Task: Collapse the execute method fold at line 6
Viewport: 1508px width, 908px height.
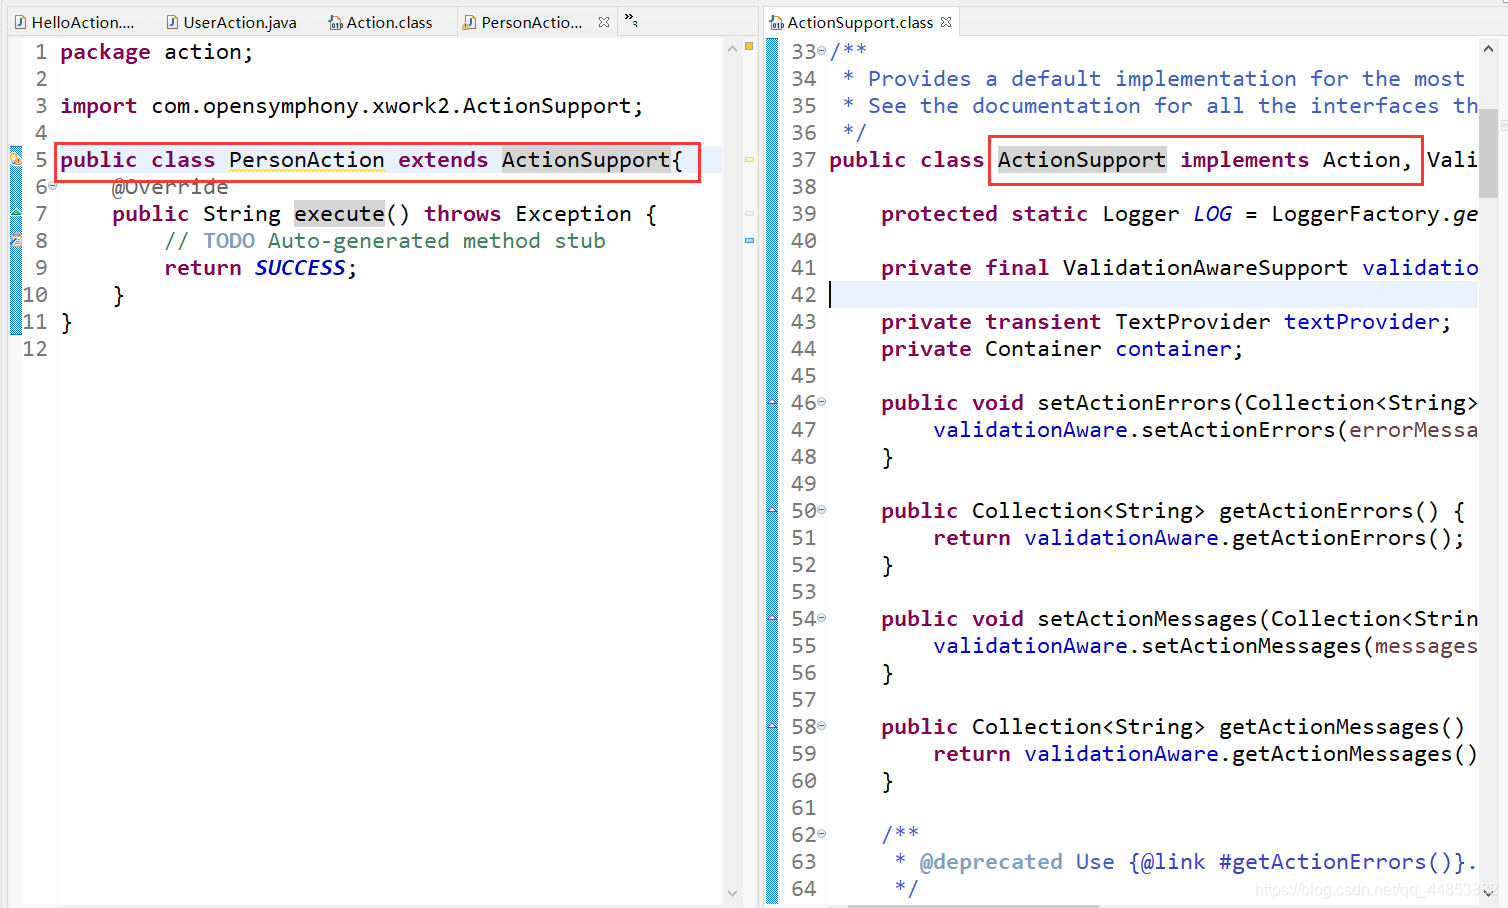Action: click(x=53, y=186)
